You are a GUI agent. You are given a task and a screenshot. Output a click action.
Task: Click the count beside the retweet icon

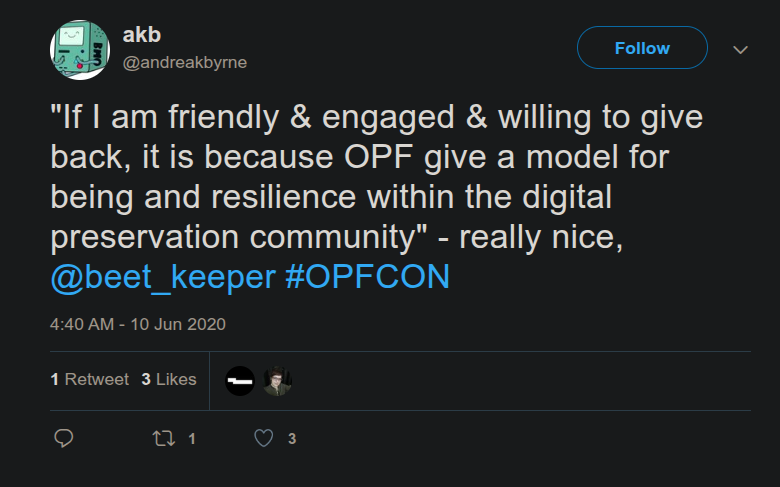pos(191,438)
